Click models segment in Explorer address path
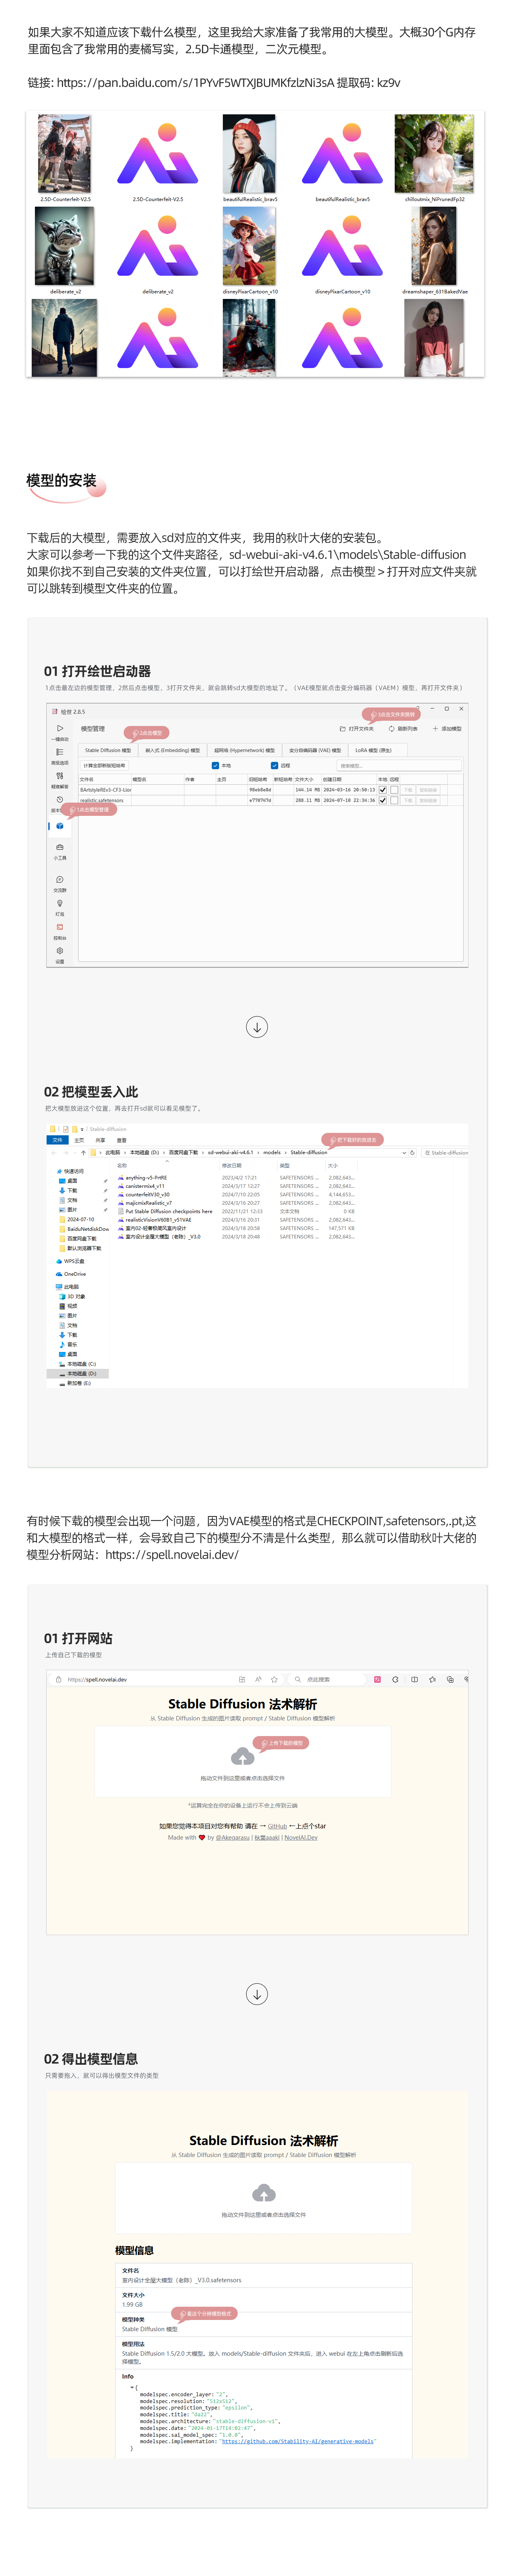 point(272,1153)
